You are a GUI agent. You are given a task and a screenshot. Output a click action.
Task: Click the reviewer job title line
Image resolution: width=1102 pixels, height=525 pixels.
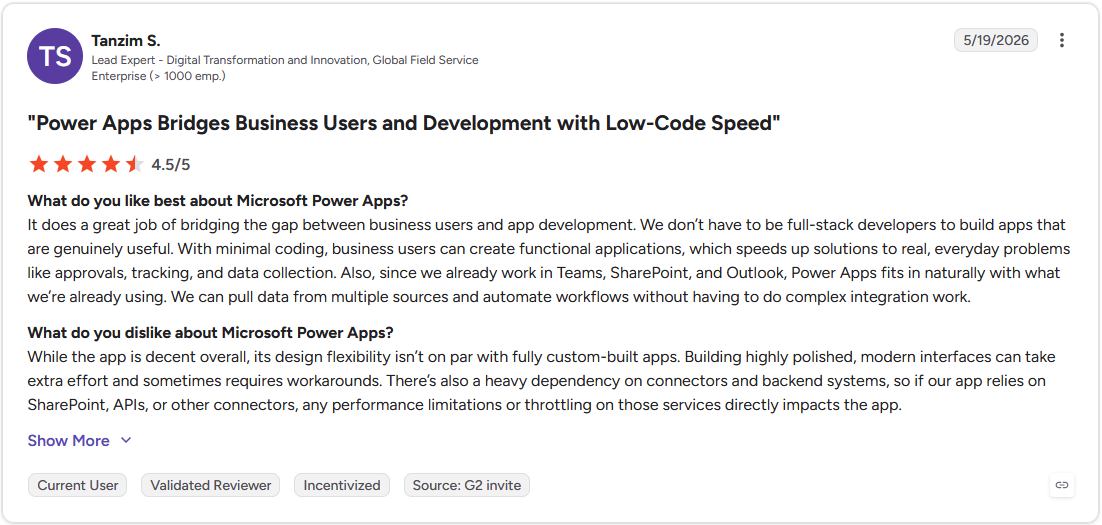click(x=285, y=60)
